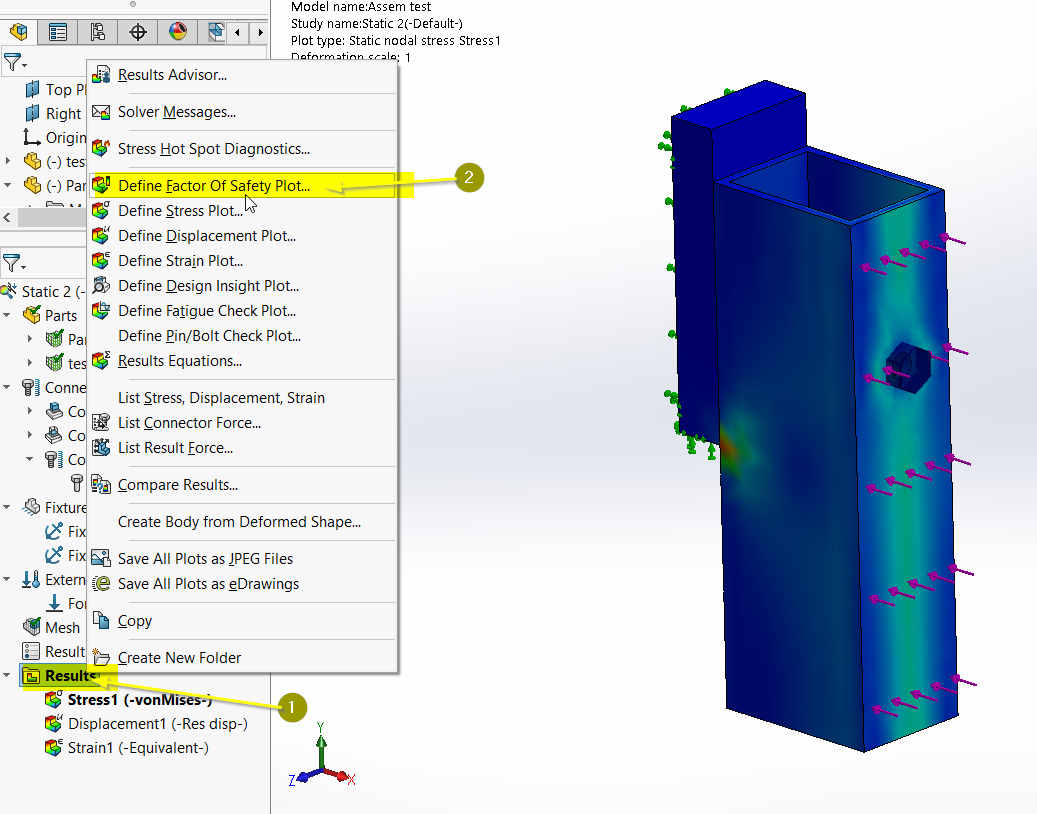
Task: Open the simulation tree filter dropdown
Action: click(x=15, y=264)
